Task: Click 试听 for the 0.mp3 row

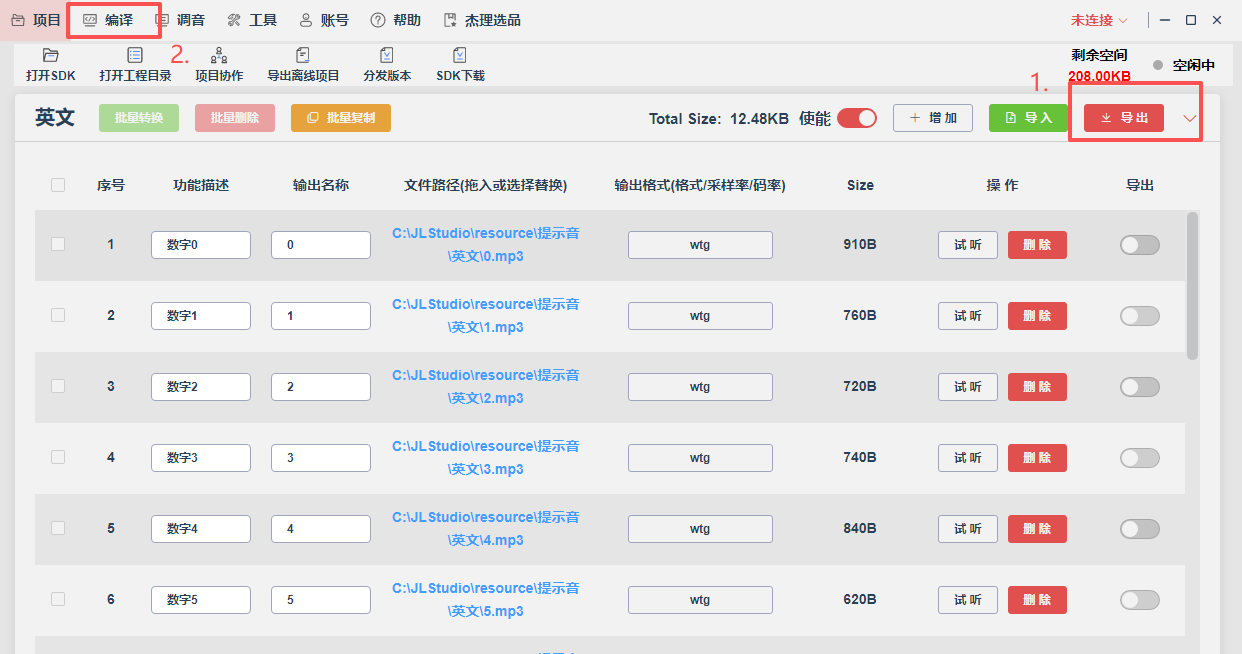Action: tap(968, 245)
